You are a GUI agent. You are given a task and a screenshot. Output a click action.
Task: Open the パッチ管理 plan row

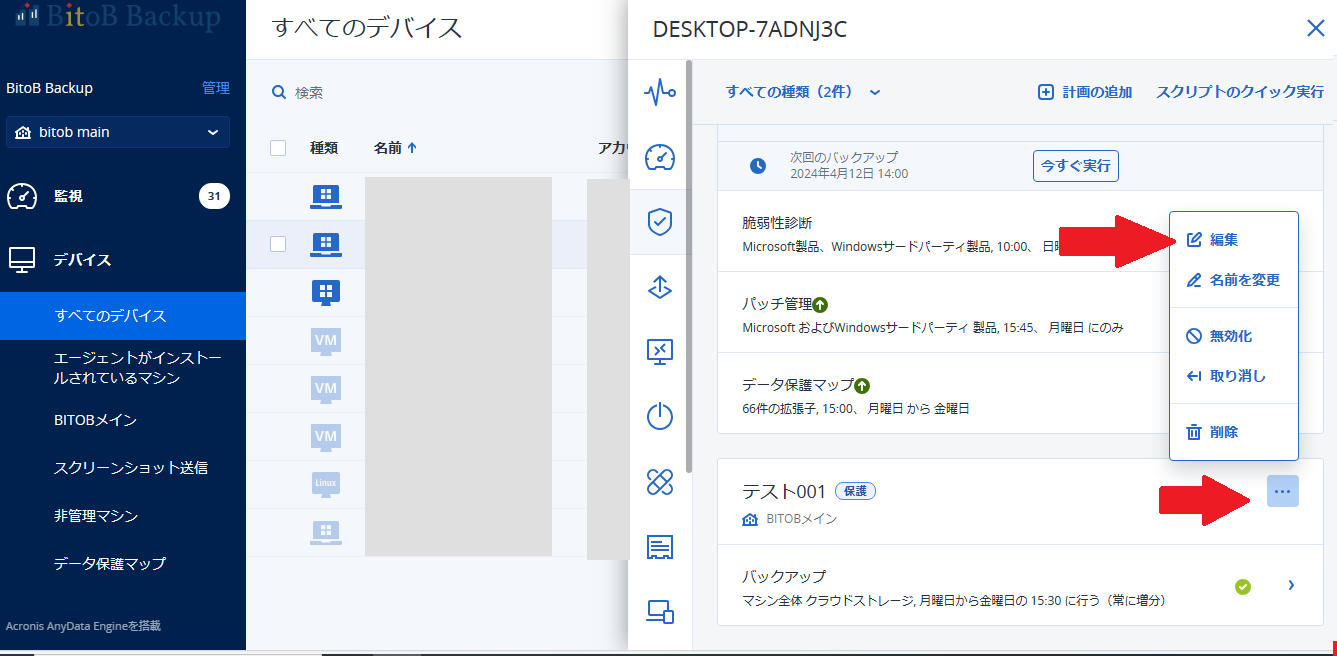tap(1020, 312)
